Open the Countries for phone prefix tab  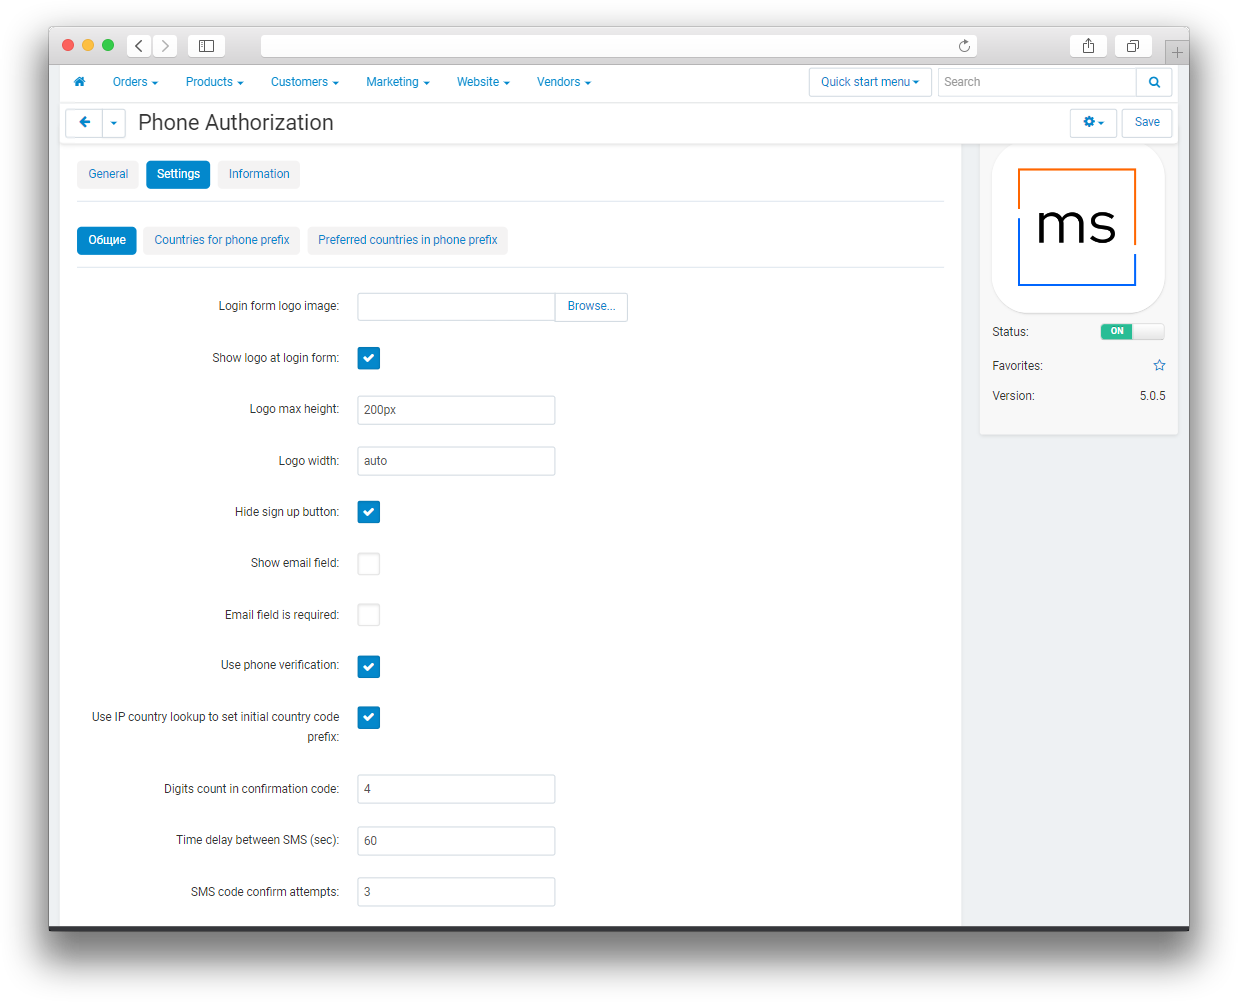(222, 240)
